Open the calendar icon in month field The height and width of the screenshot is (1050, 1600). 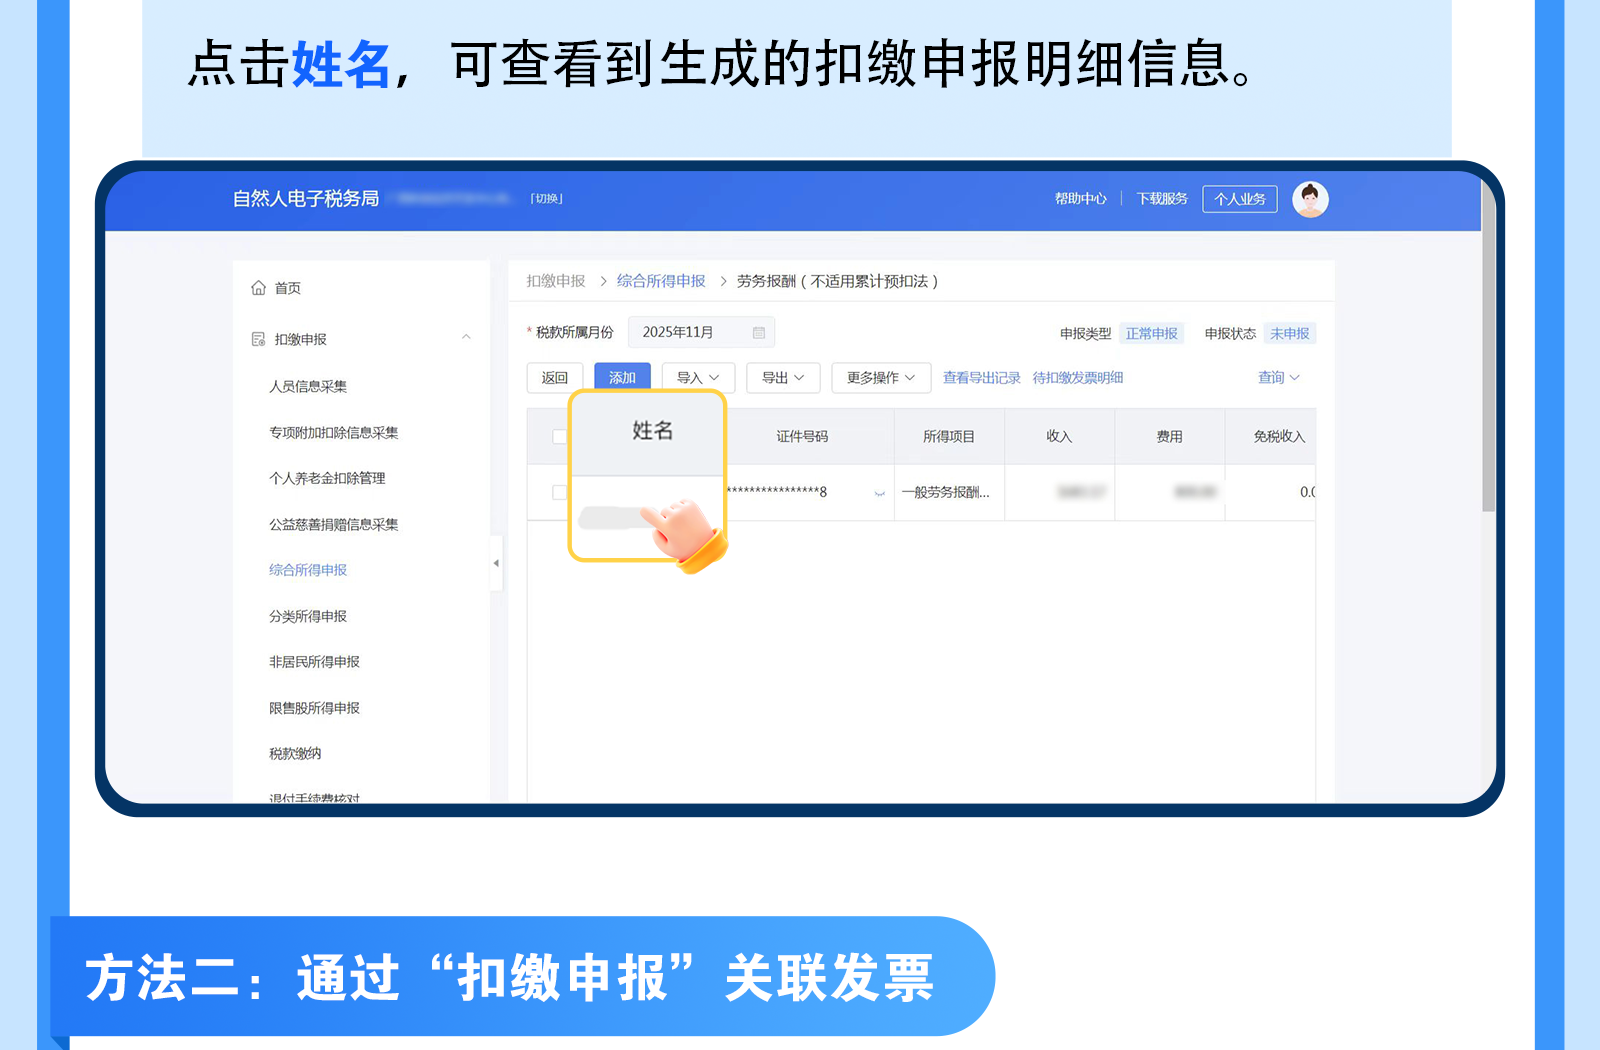pyautogui.click(x=759, y=333)
